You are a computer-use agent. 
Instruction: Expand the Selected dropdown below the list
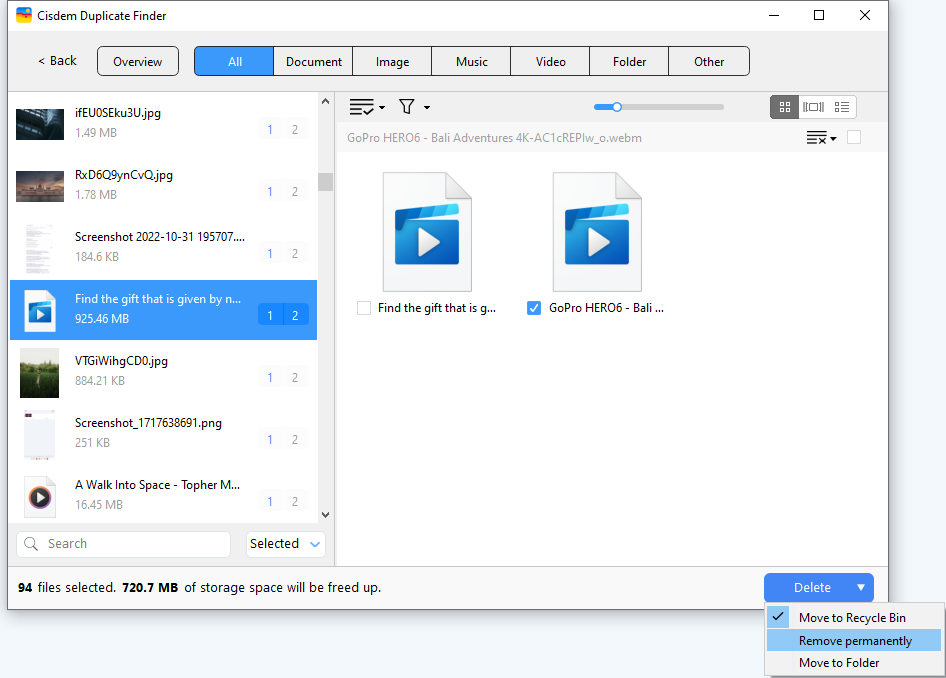(286, 544)
